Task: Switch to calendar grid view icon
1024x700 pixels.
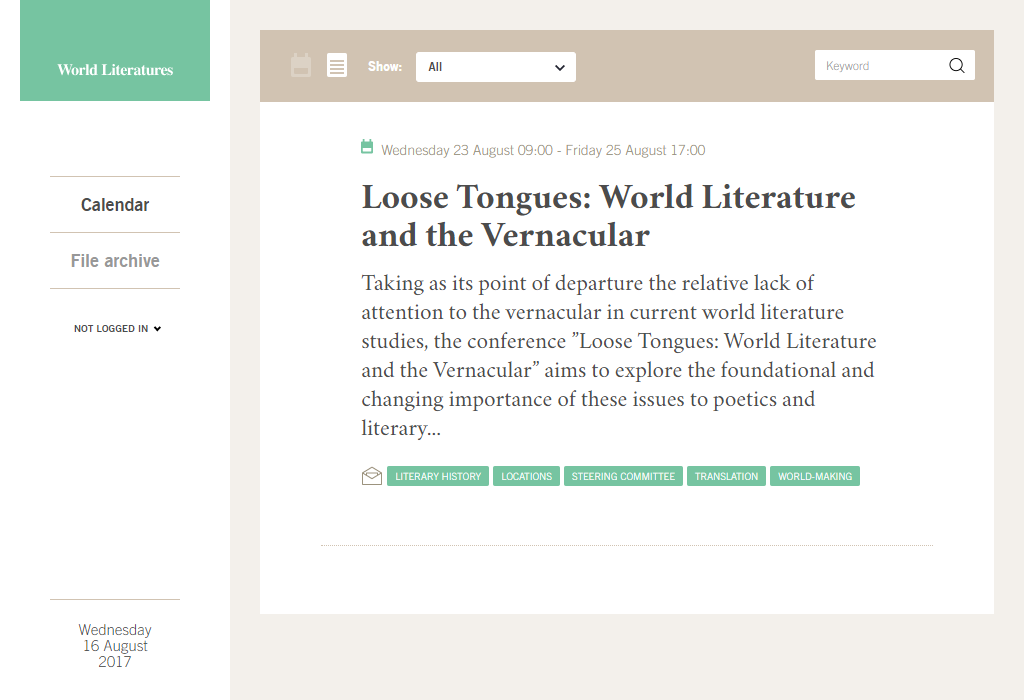Action: coord(300,65)
